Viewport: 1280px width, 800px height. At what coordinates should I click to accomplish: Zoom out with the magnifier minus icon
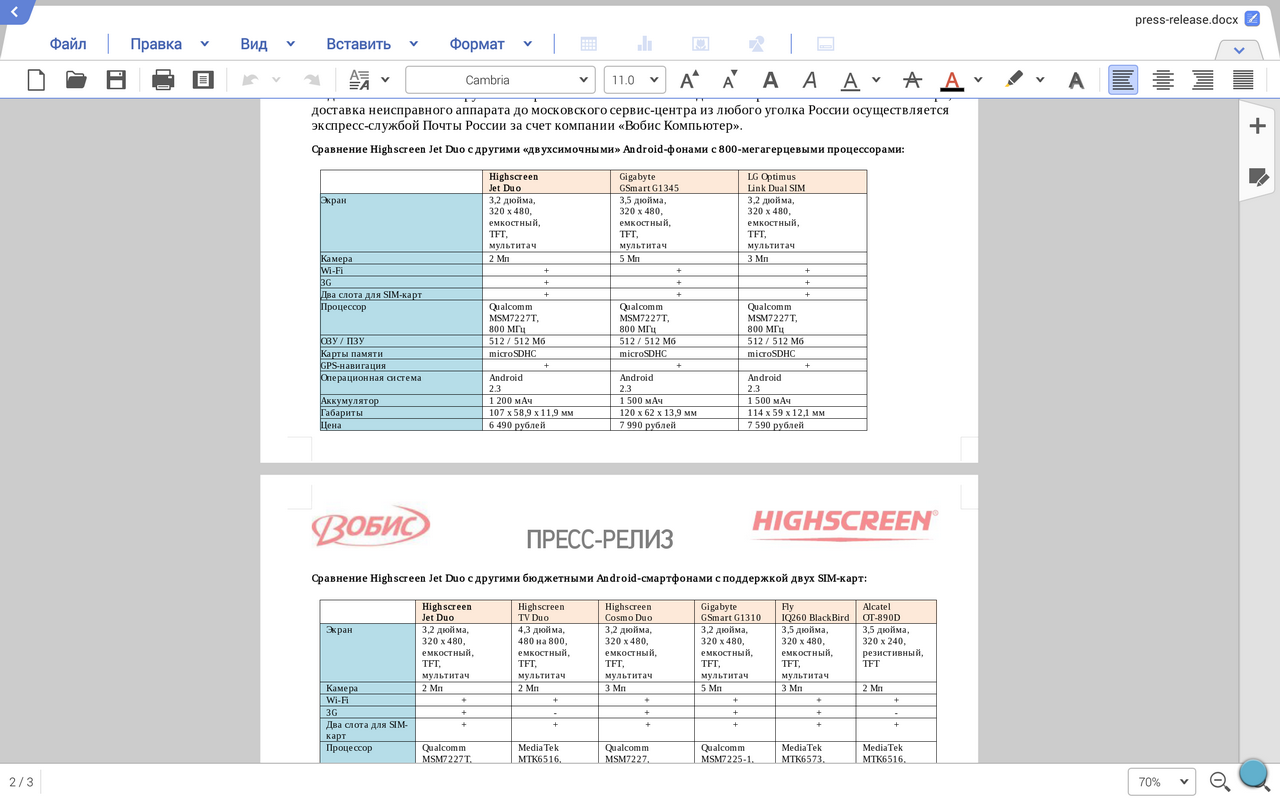point(1219,782)
